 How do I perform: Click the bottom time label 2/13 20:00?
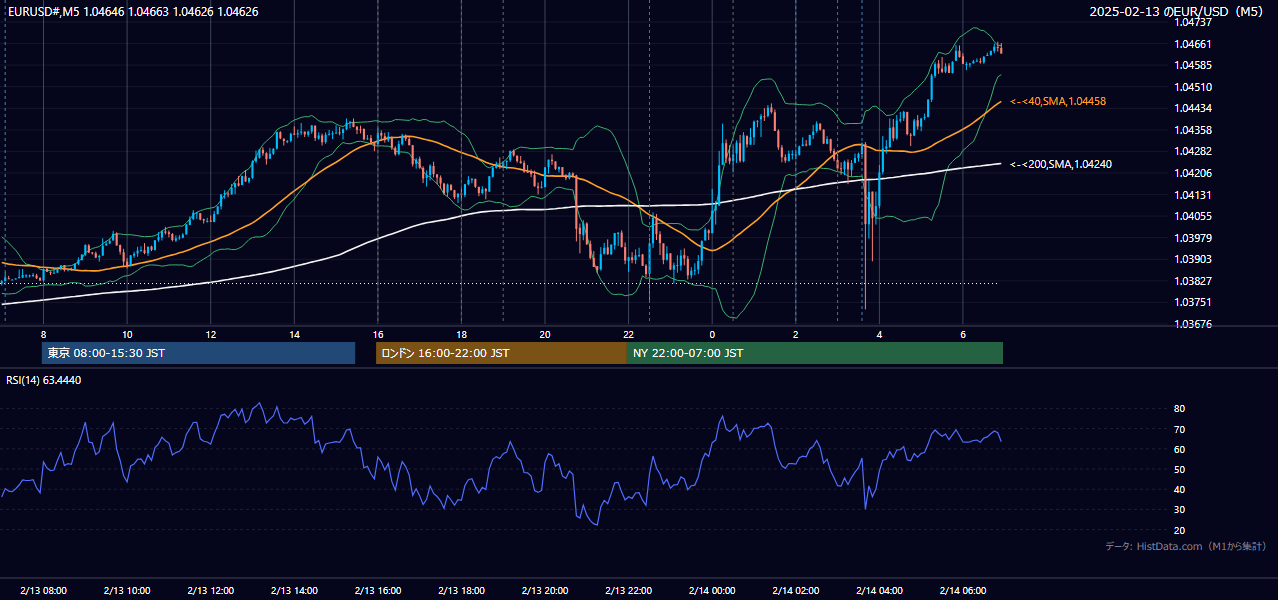point(545,590)
